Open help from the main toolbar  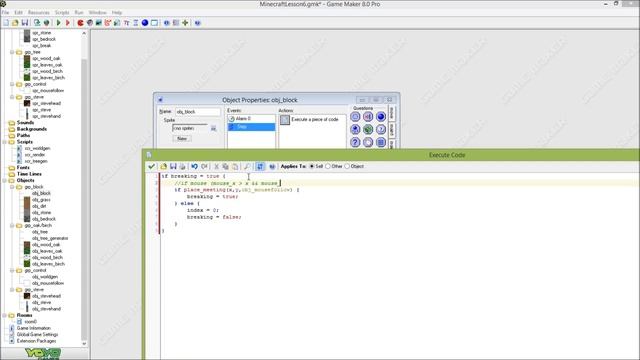tap(198, 23)
